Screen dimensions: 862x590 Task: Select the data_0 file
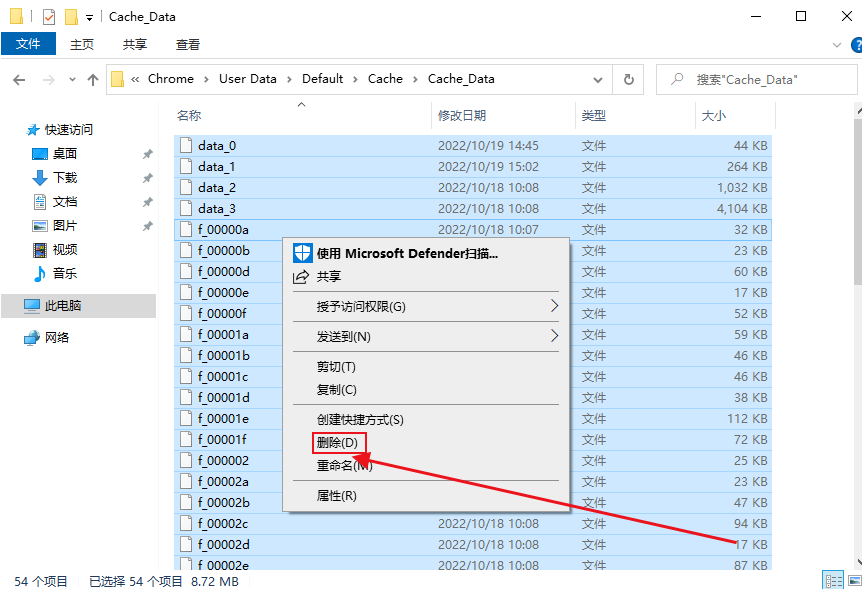(473, 146)
